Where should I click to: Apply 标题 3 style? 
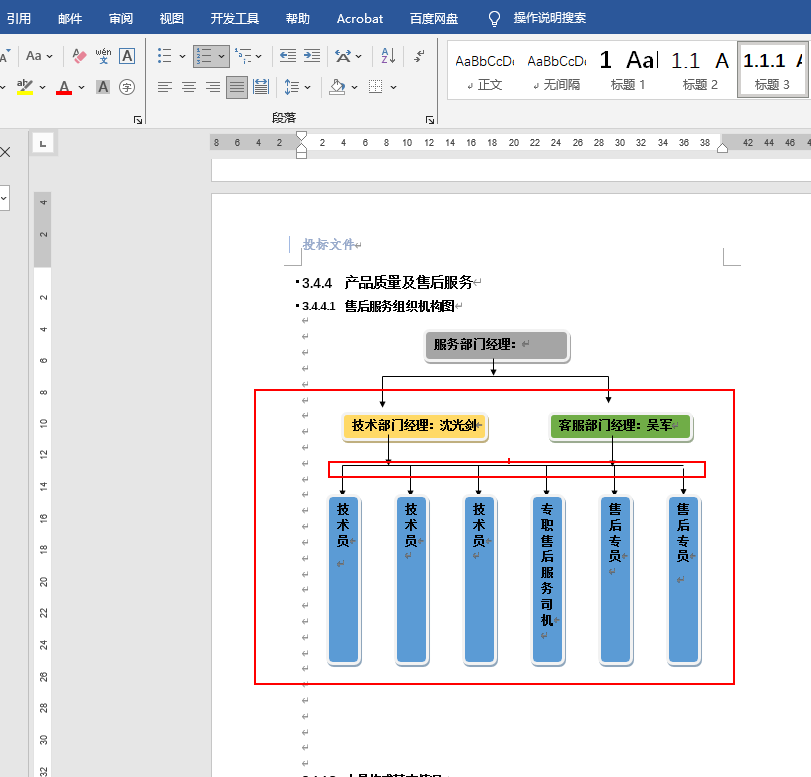pyautogui.click(x=772, y=70)
